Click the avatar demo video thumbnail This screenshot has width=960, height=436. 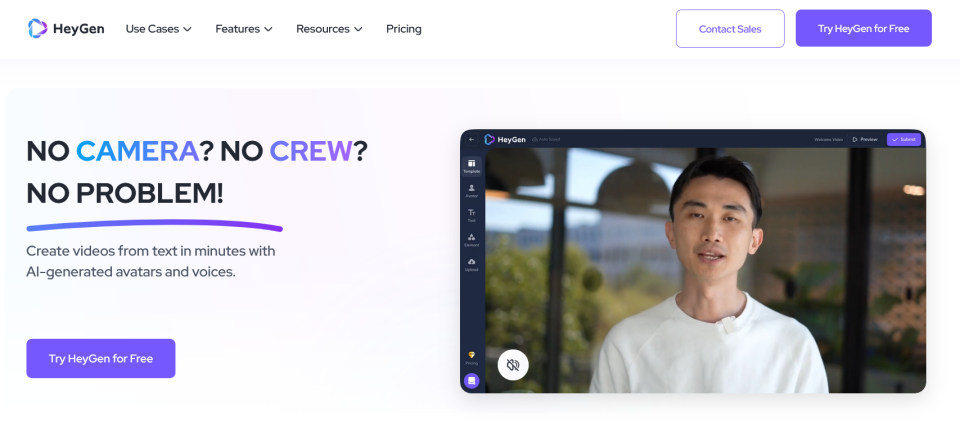pyautogui.click(x=705, y=270)
